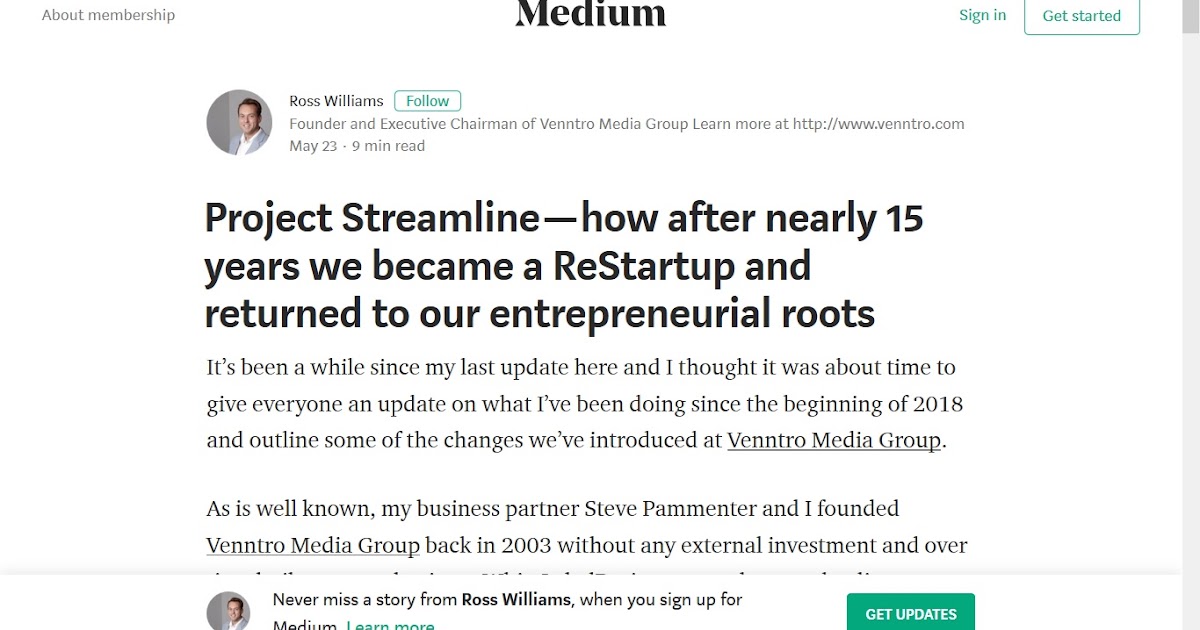The height and width of the screenshot is (630, 1200).
Task: Click GET UPDATES button
Action: point(911,613)
